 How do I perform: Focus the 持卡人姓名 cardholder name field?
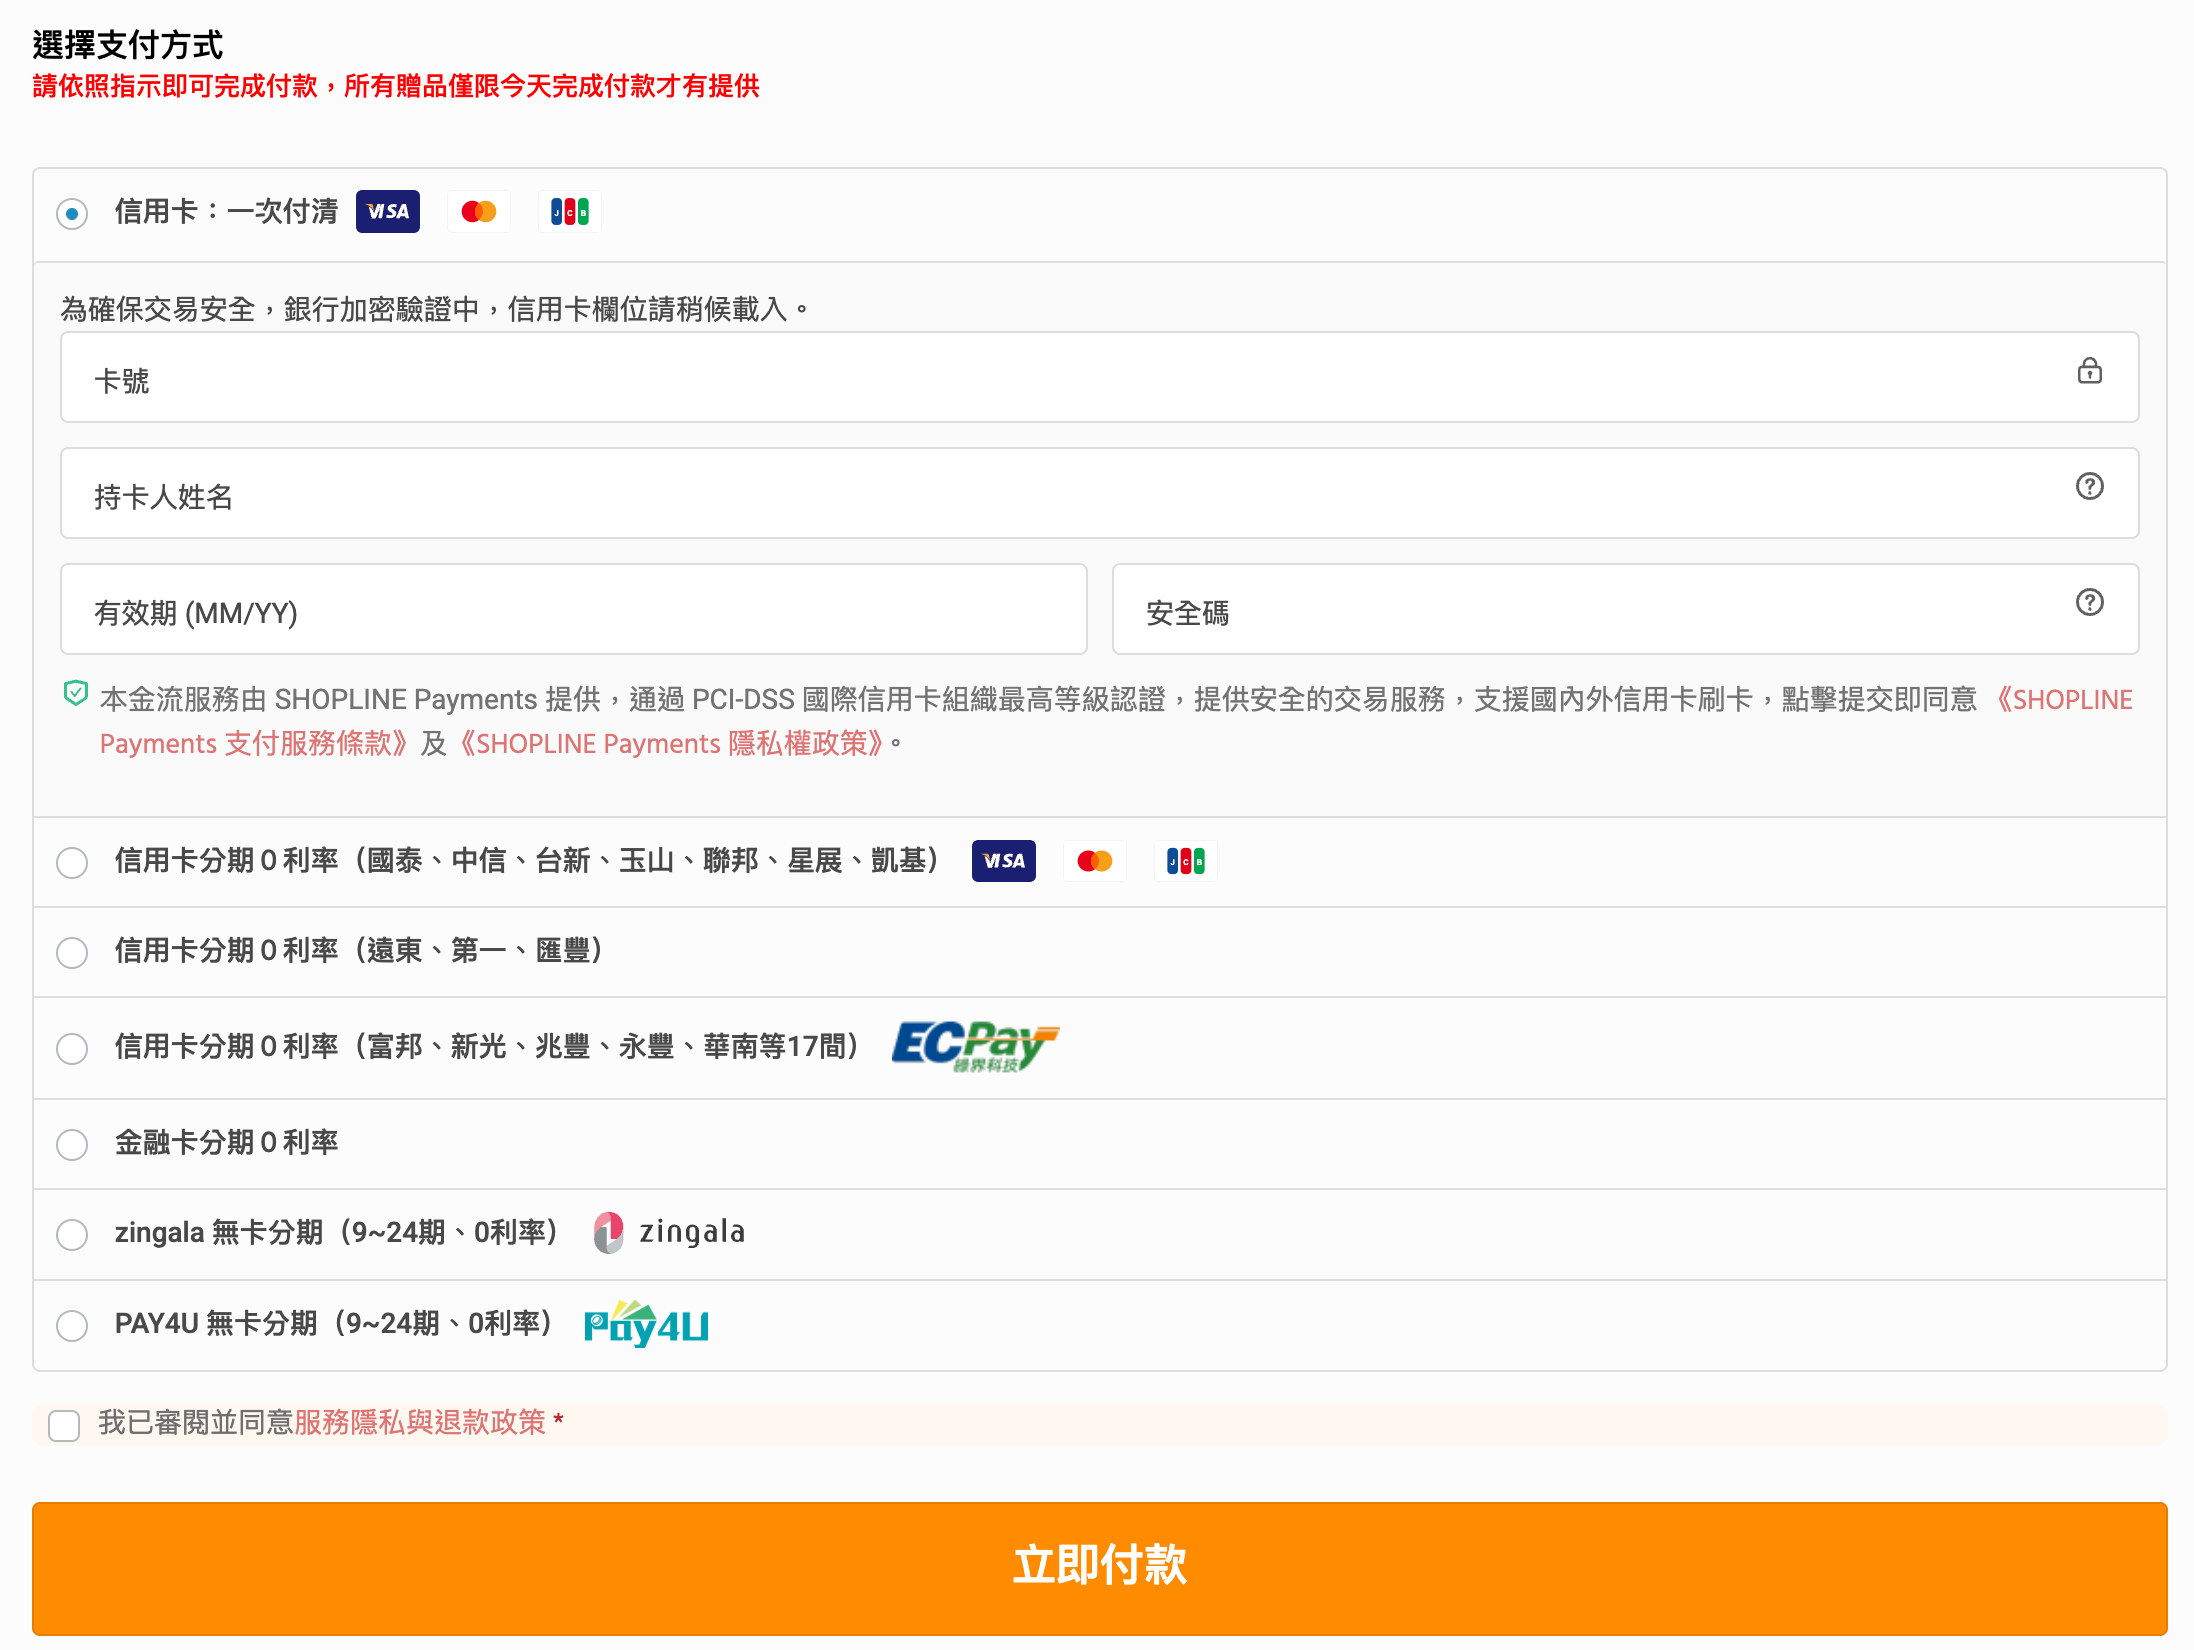1100,493
